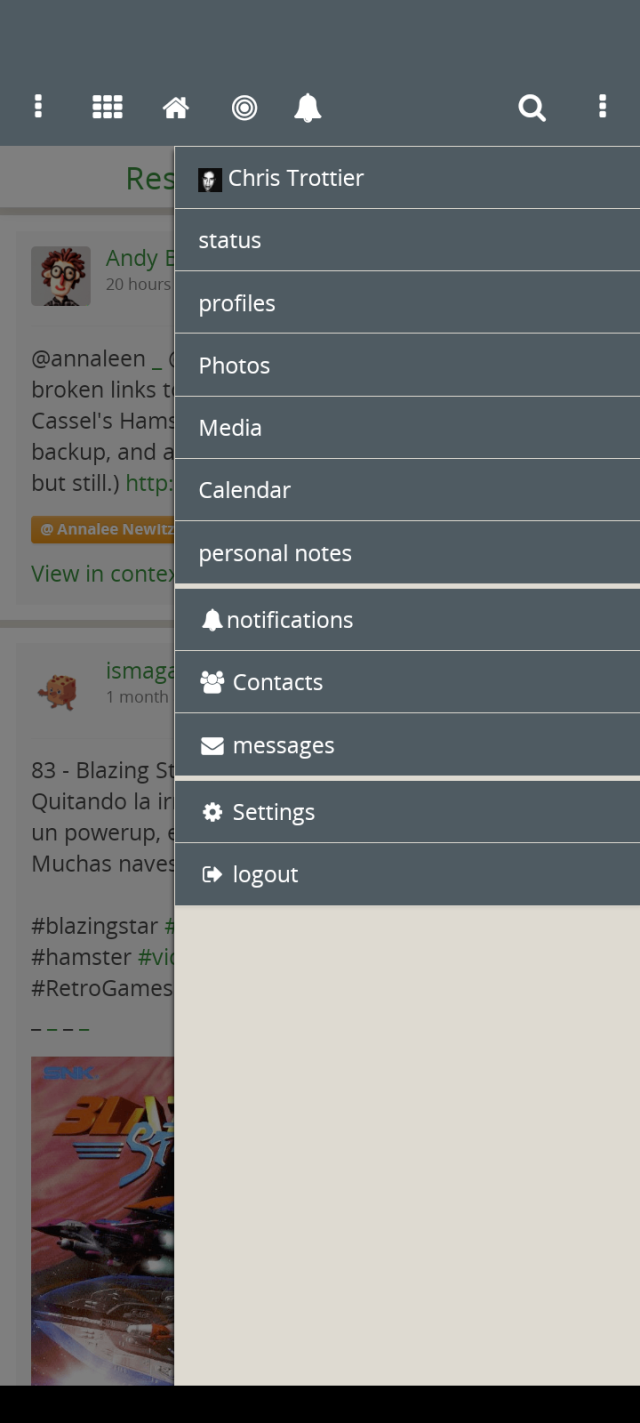
Task: Open the right kebab menu
Action: (602, 107)
